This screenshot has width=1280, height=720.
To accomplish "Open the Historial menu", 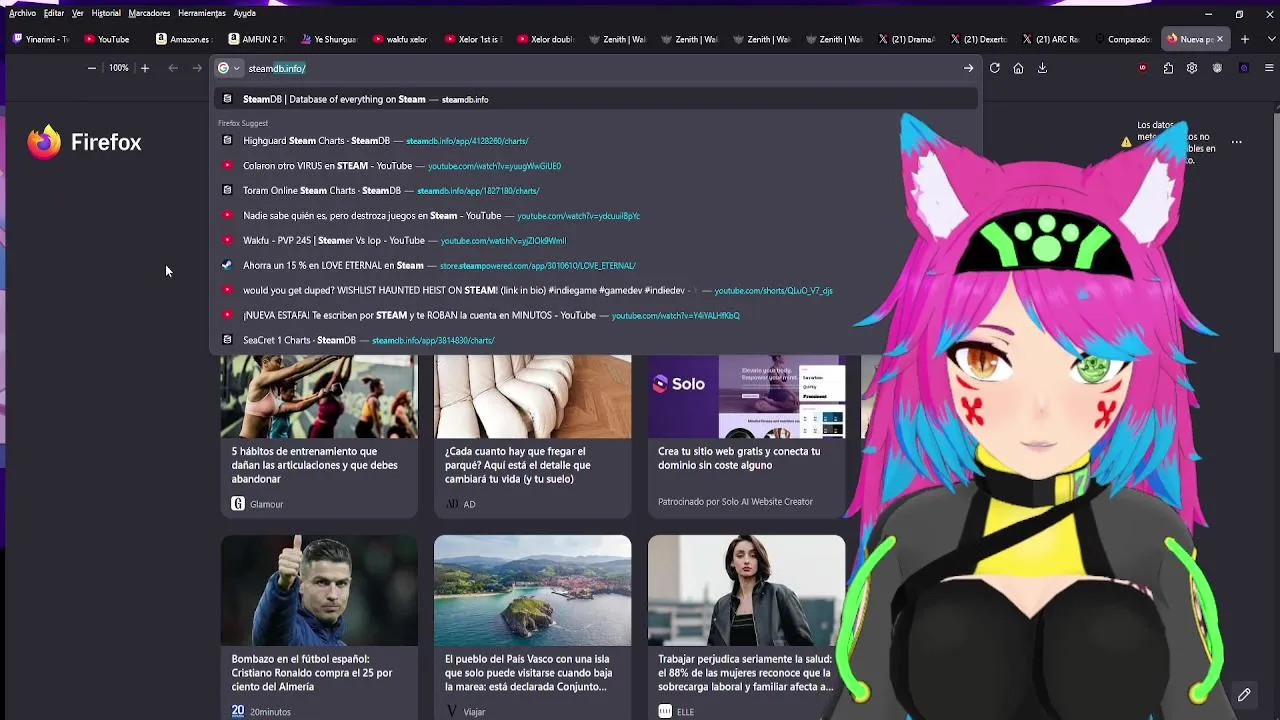I will (106, 13).
